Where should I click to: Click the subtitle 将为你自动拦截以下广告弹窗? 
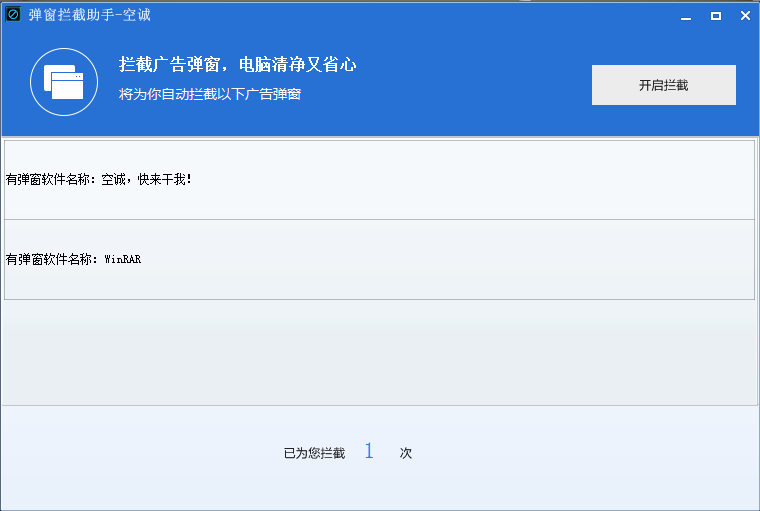[210, 94]
